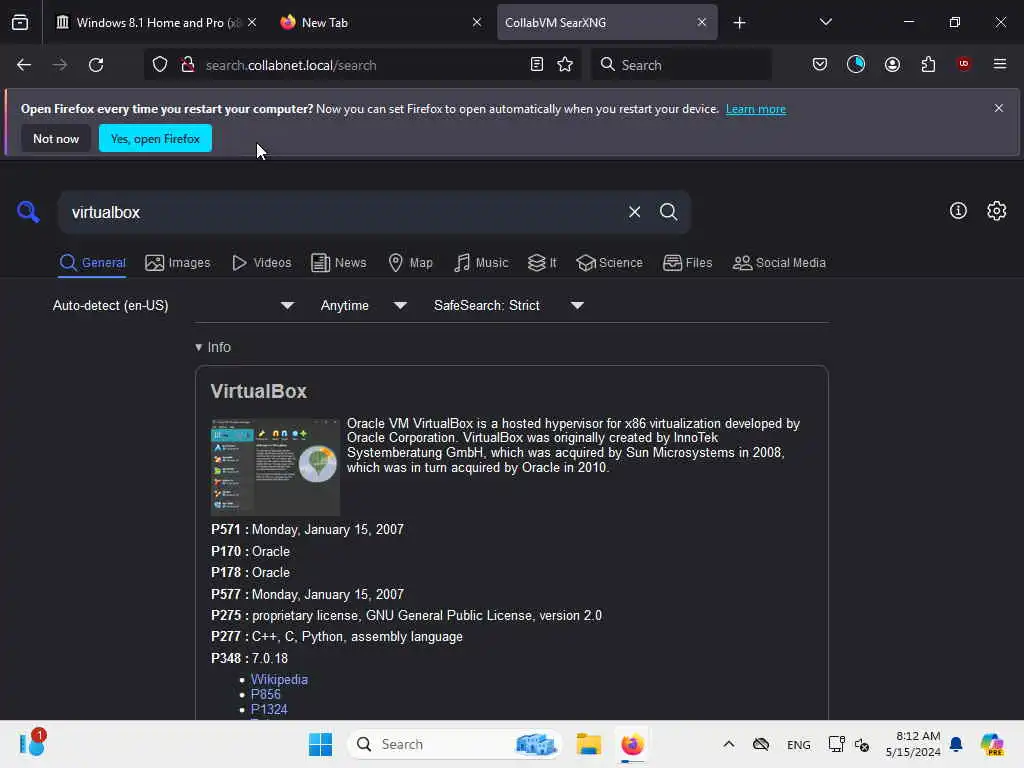Click the address bar URL field
The height and width of the screenshot is (768, 1024).
tap(362, 65)
